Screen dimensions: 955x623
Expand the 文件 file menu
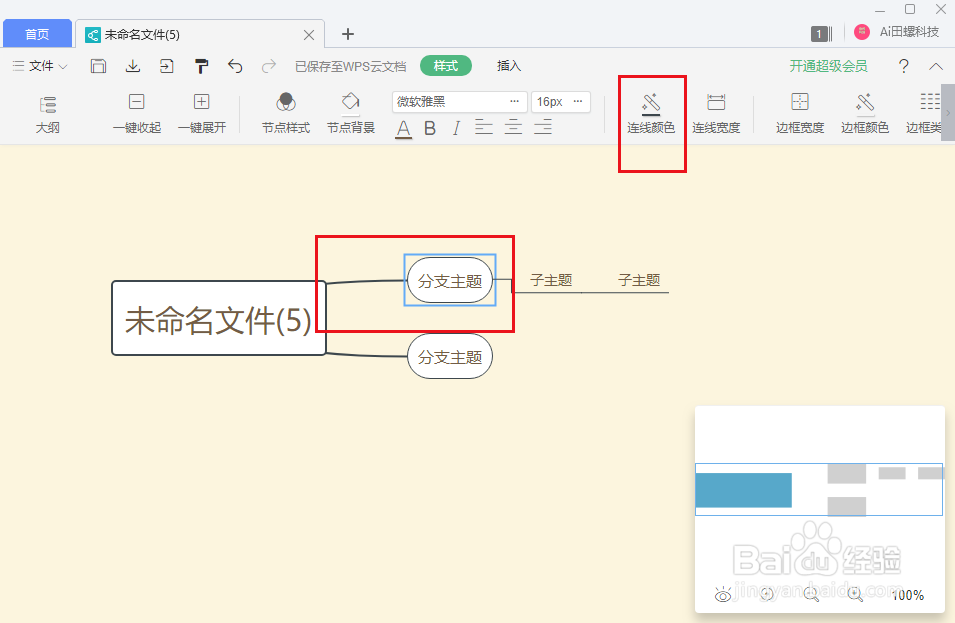pyautogui.click(x=40, y=66)
